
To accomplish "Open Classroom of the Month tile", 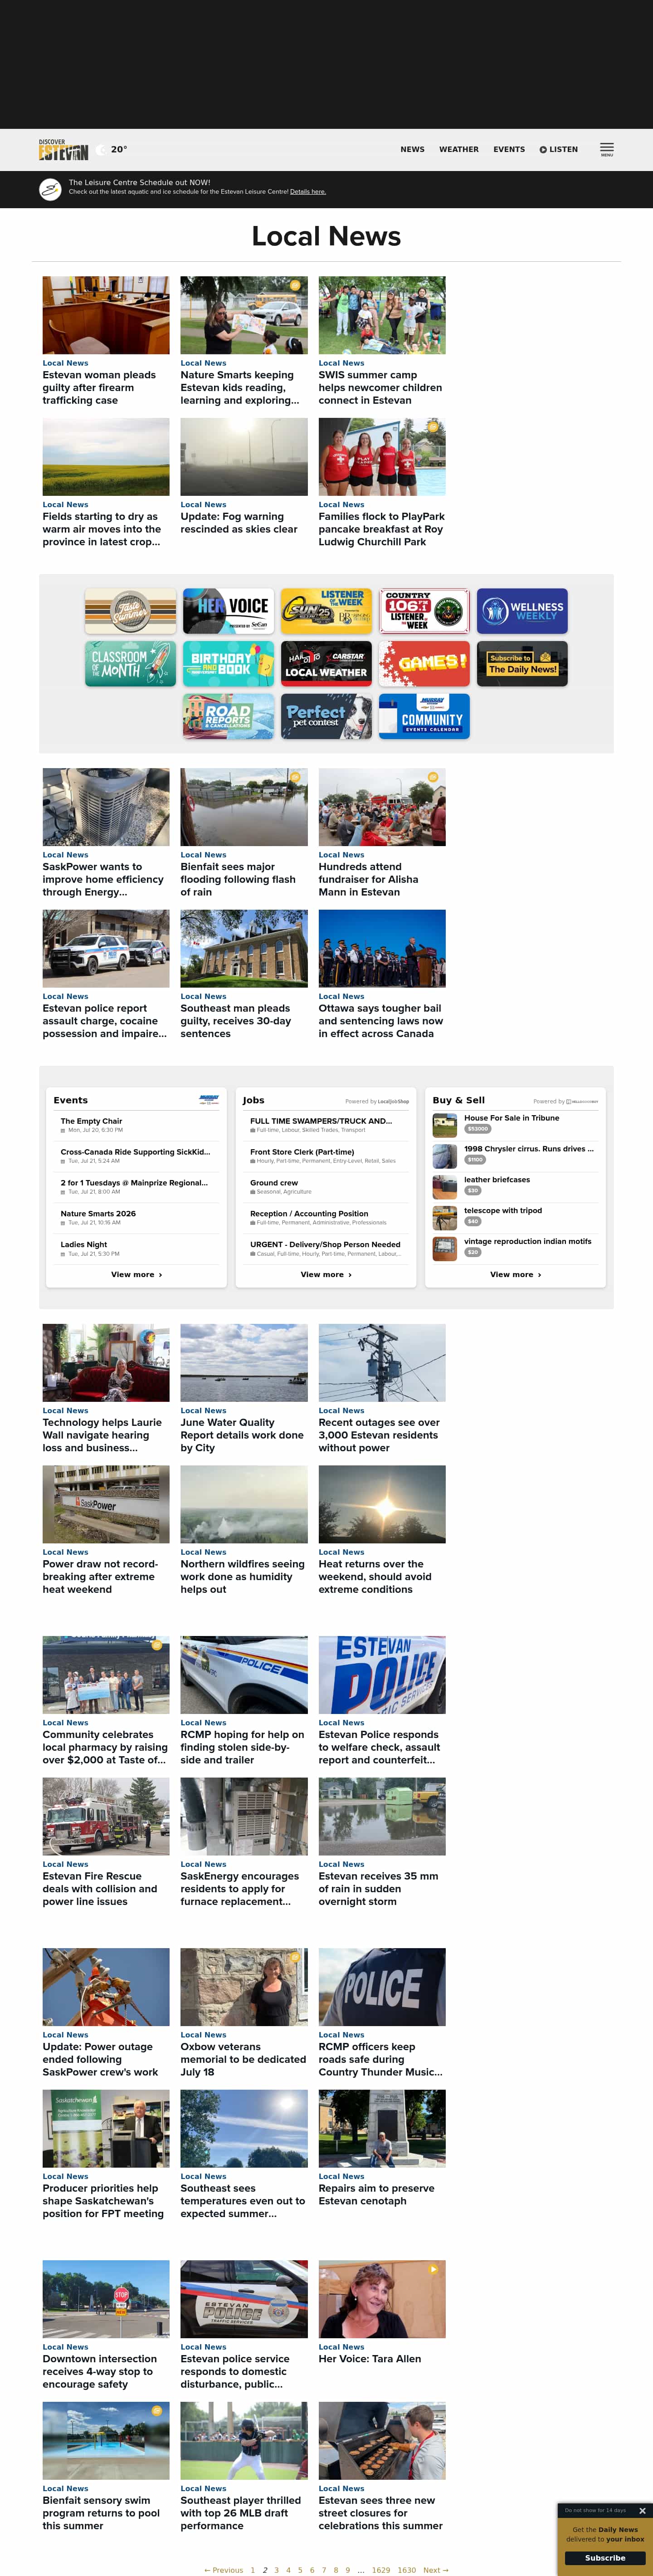I will 130,664.
